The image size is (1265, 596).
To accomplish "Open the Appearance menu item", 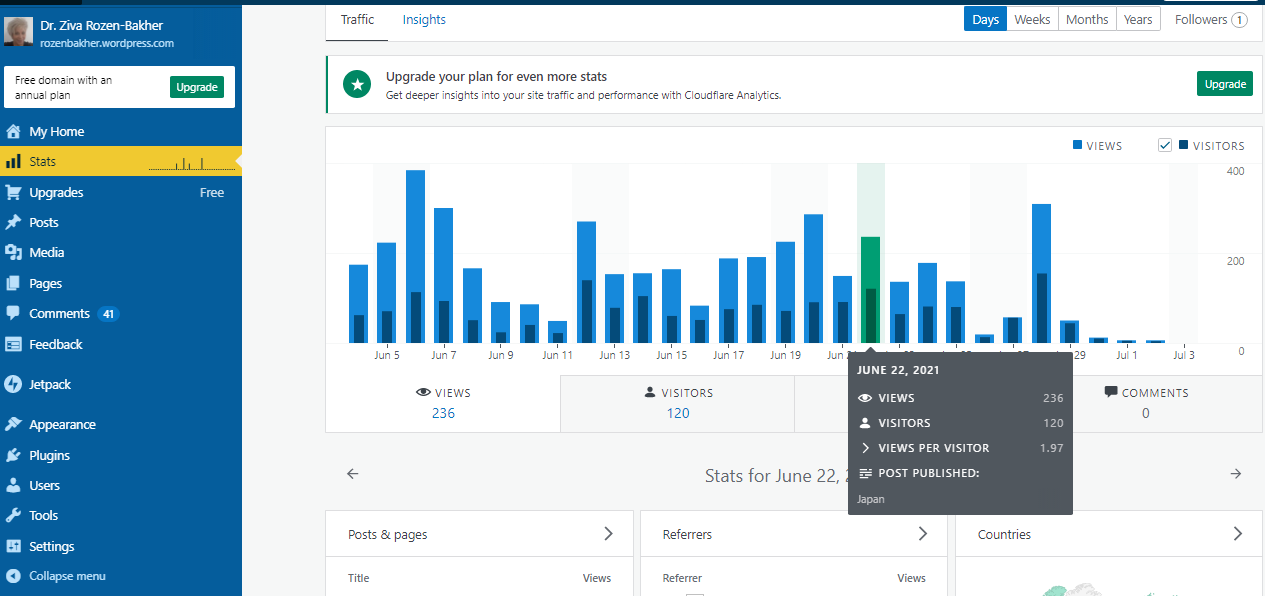I will pos(120,424).
